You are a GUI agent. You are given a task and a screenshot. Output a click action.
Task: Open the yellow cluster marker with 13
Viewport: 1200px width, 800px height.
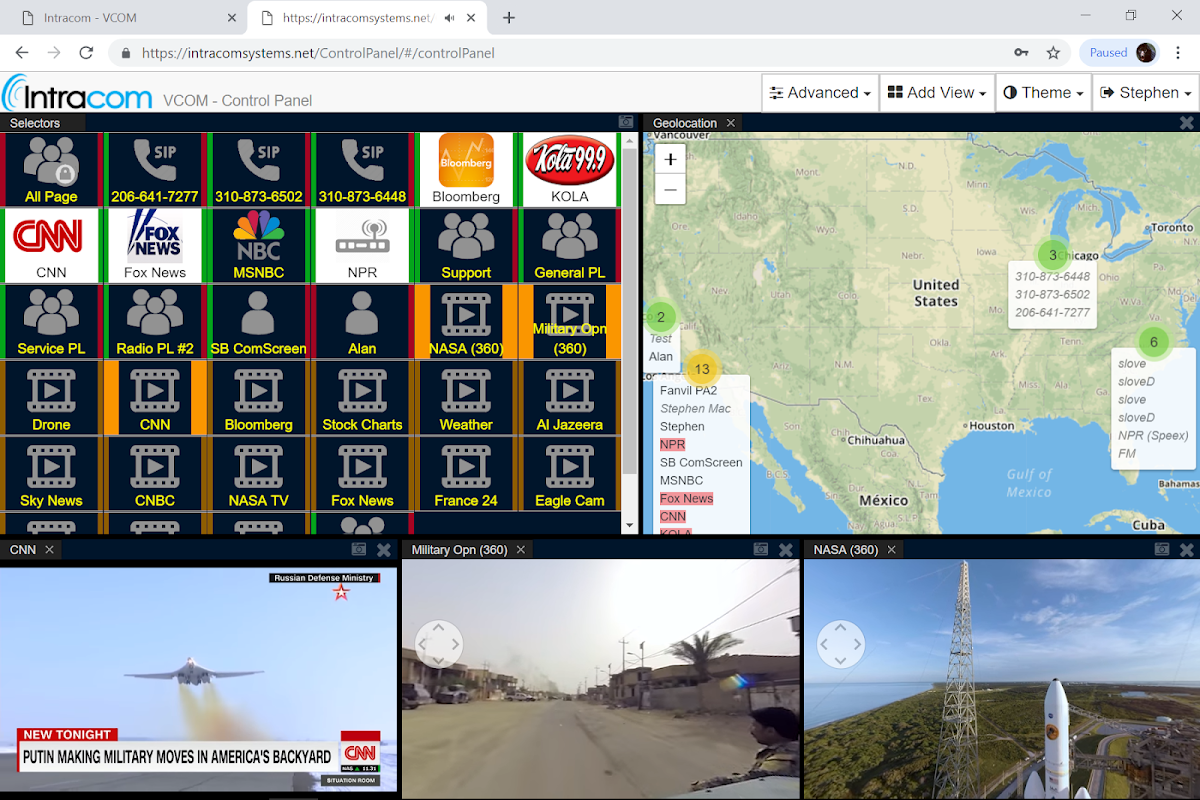[x=702, y=369]
